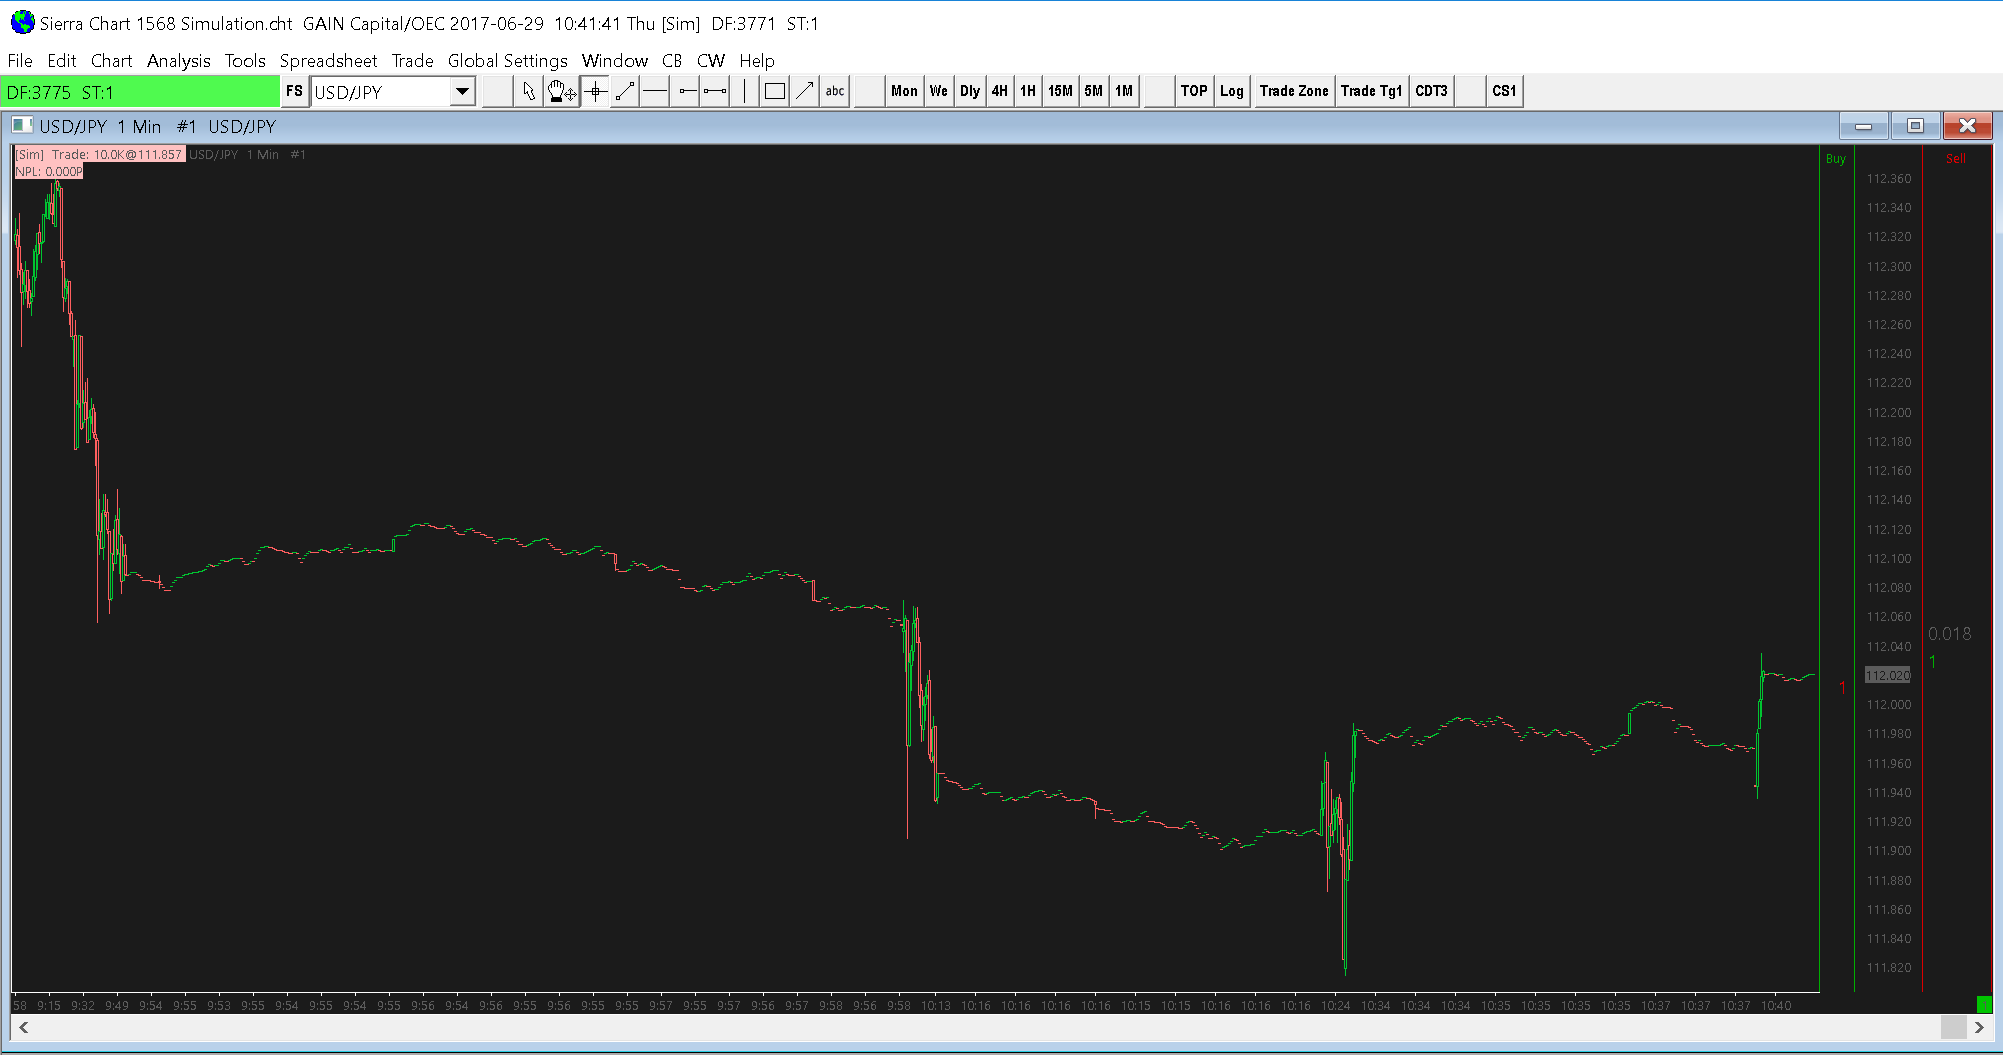Click the Sell column header in trade DOM
2003x1055 pixels.
(1956, 159)
